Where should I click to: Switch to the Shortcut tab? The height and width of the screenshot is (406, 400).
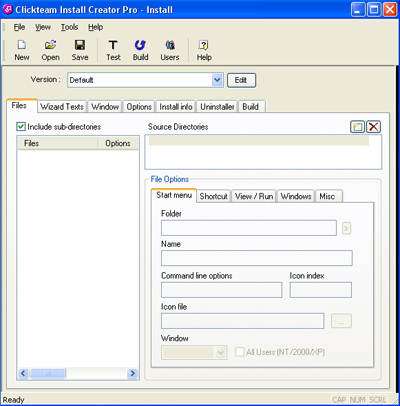(213, 196)
